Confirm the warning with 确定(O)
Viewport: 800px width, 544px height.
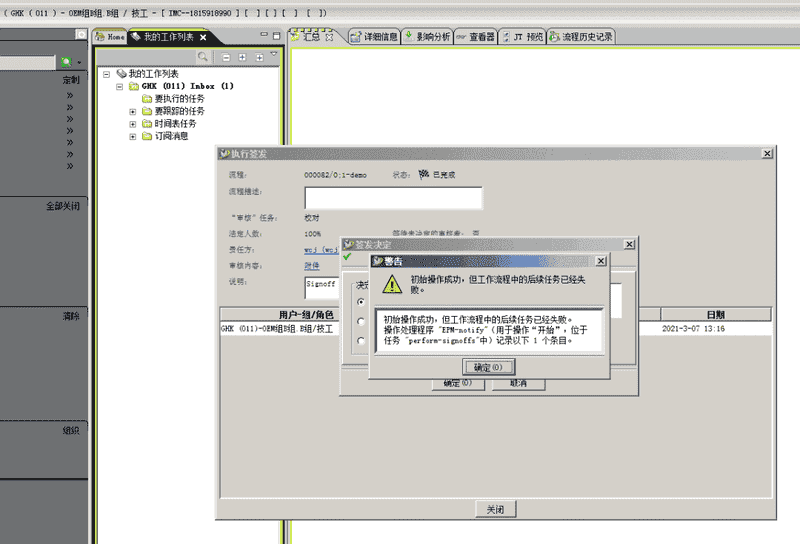tap(488, 367)
